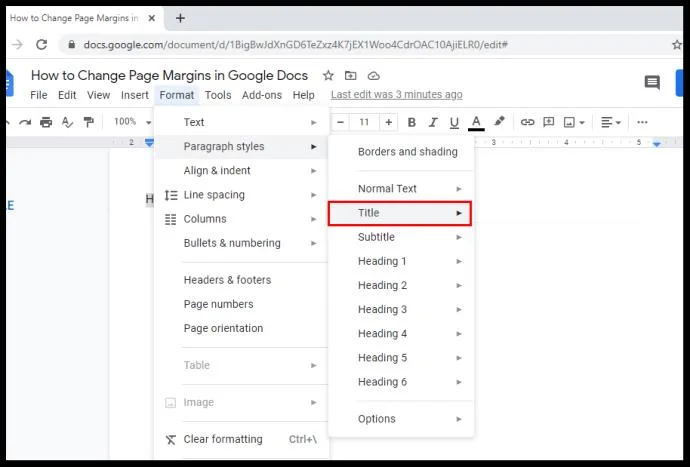Viewport: 690px width, 467px height.
Task: Click the cloud document status icon
Action: pyautogui.click(x=374, y=76)
